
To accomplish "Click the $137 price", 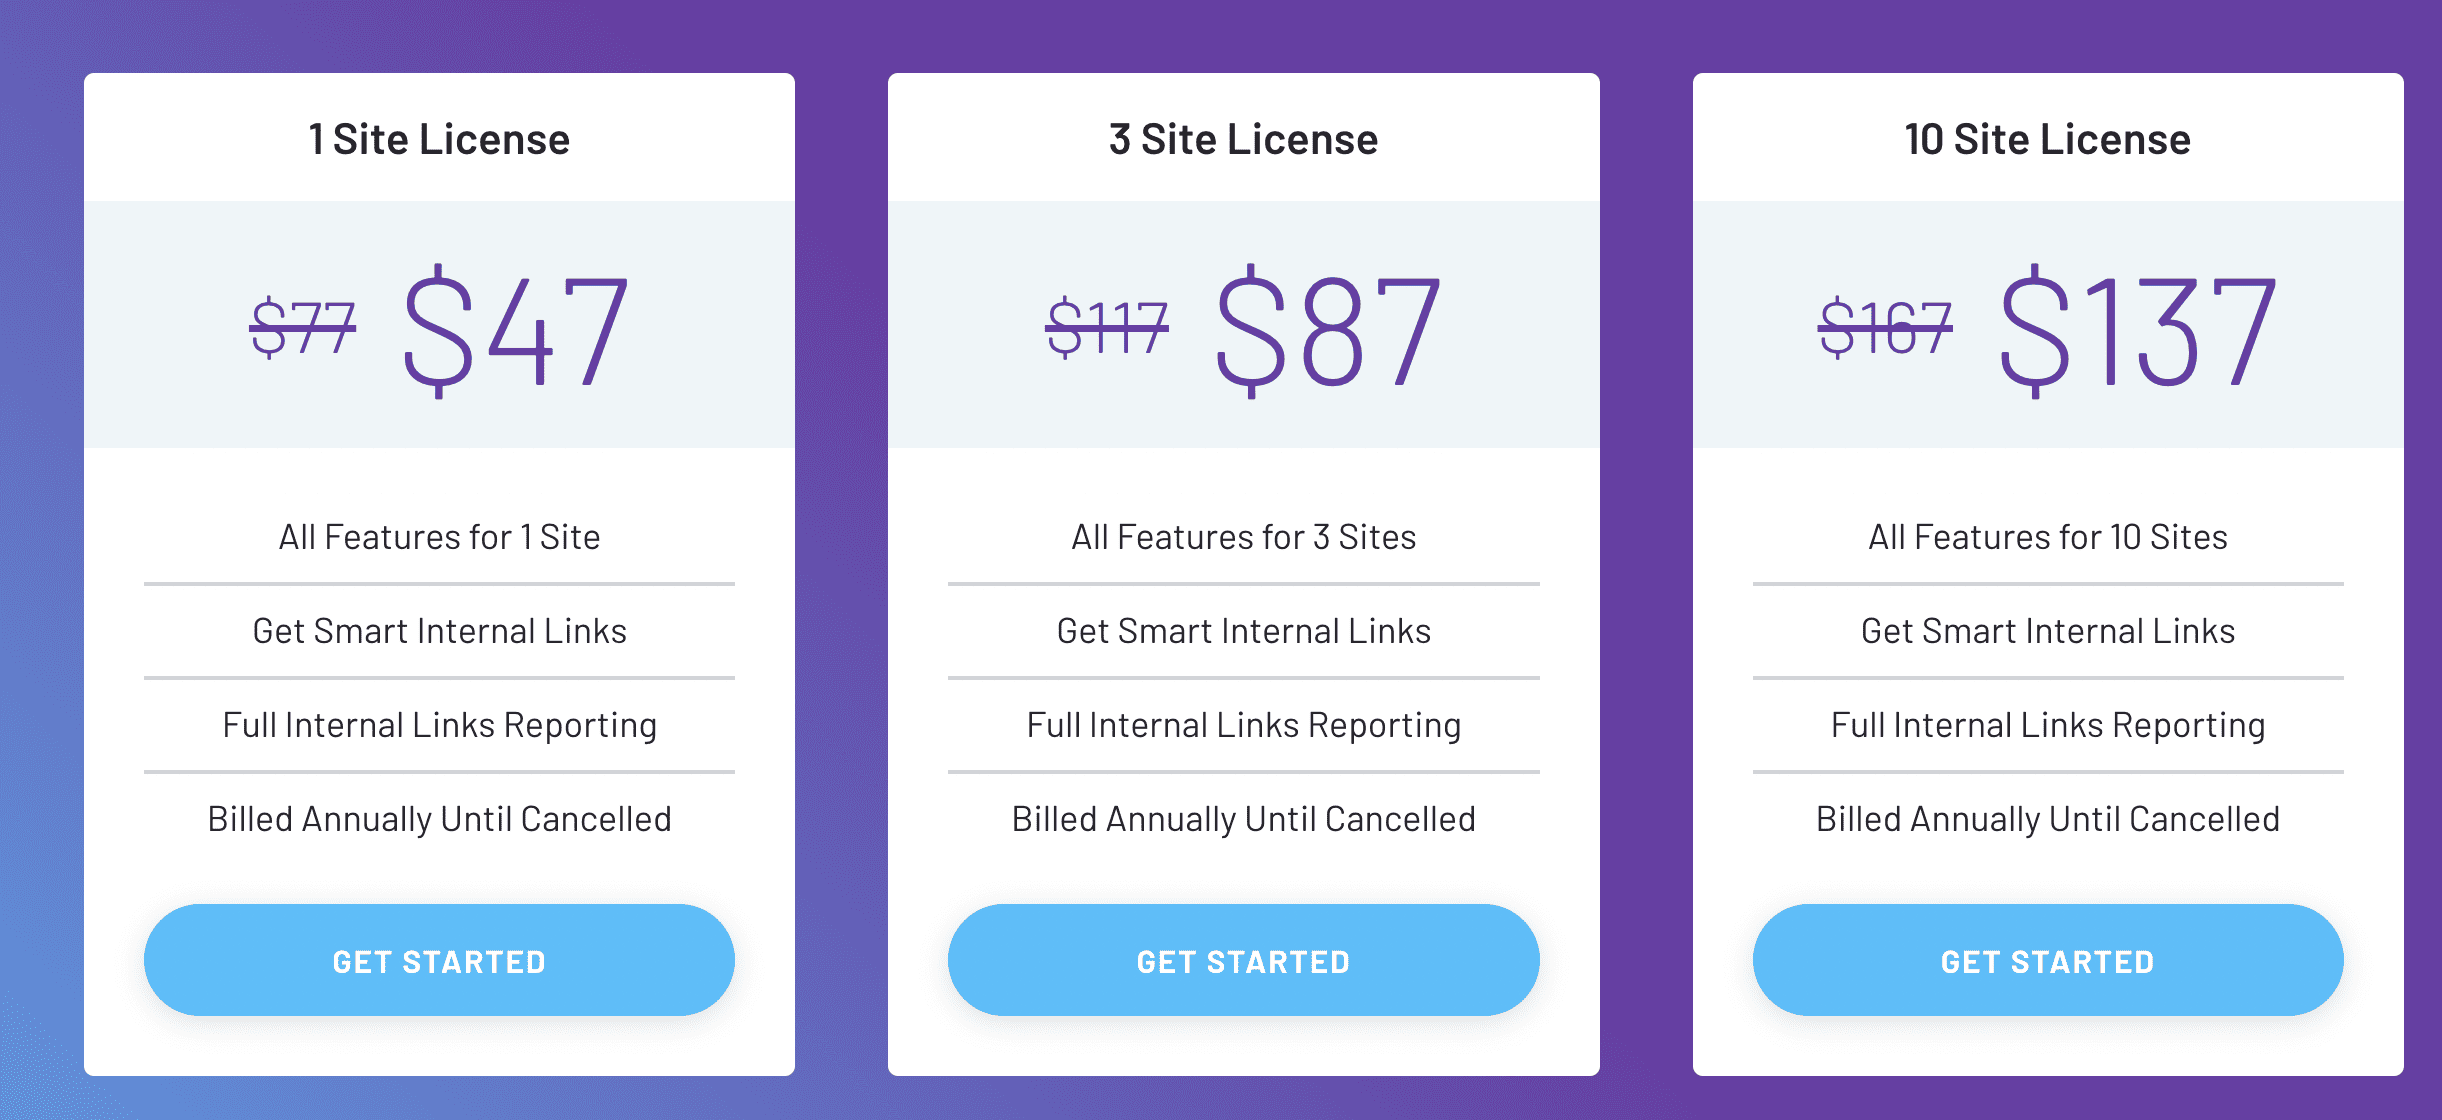I will (2137, 330).
